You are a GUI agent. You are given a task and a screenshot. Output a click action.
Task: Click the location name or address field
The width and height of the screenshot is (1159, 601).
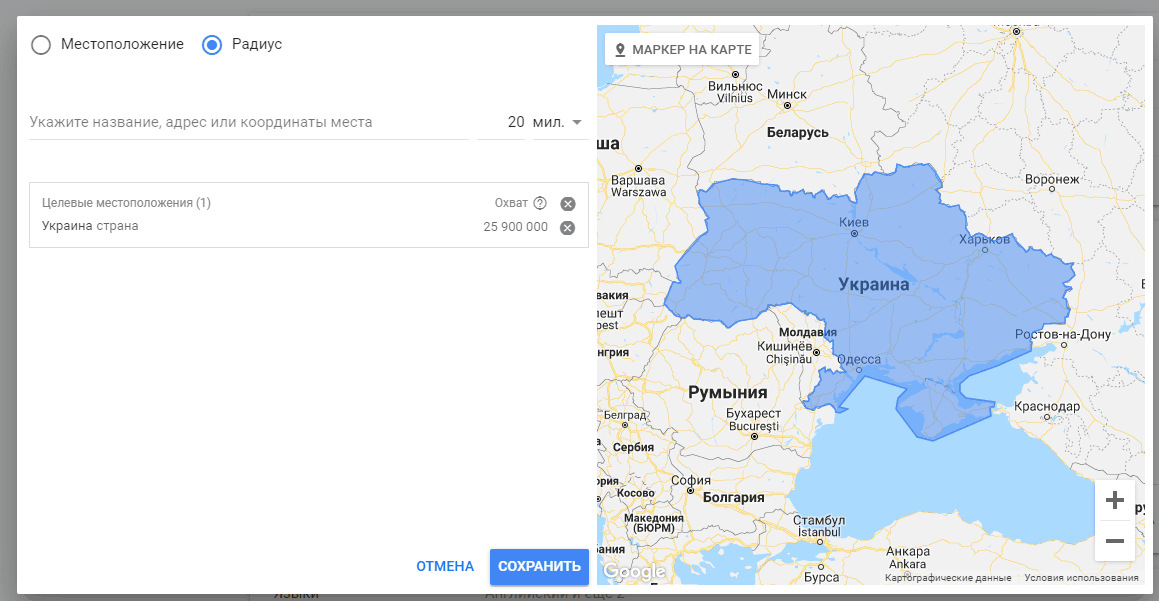(x=248, y=123)
